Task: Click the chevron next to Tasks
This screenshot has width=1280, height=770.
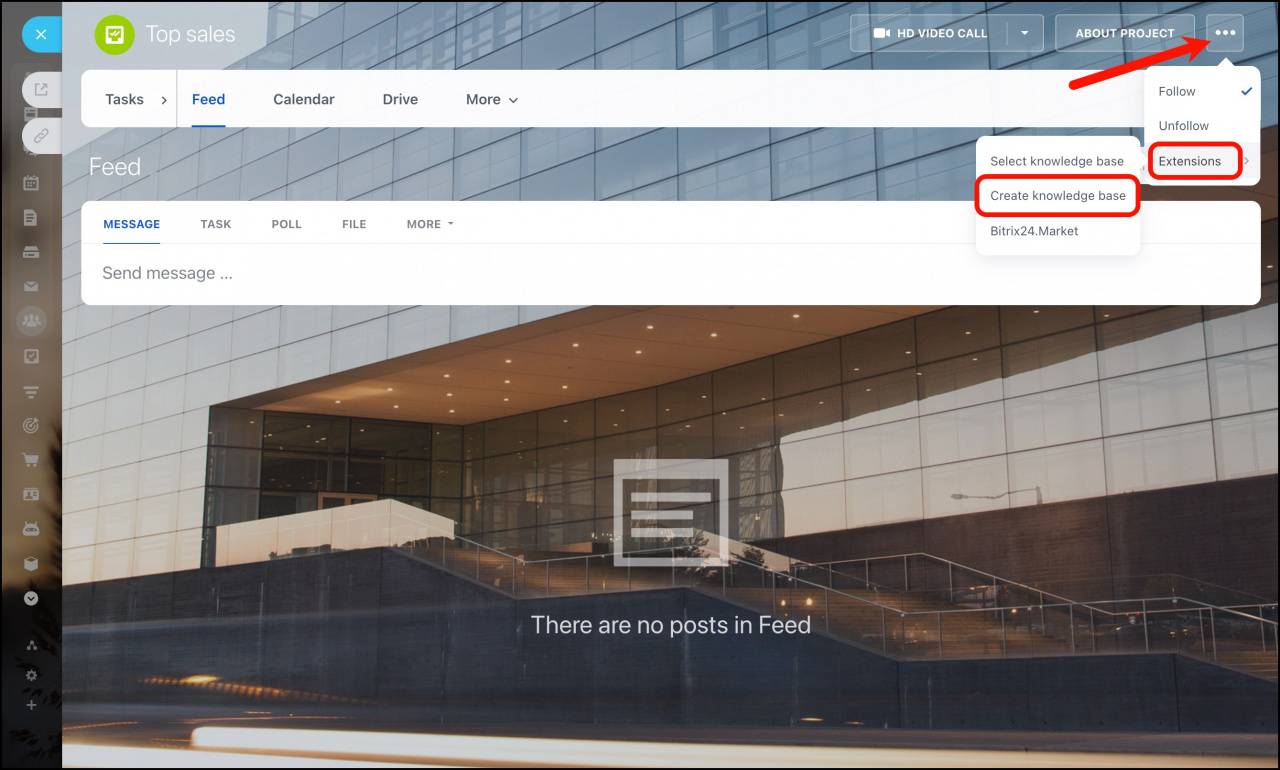Action: 164,100
